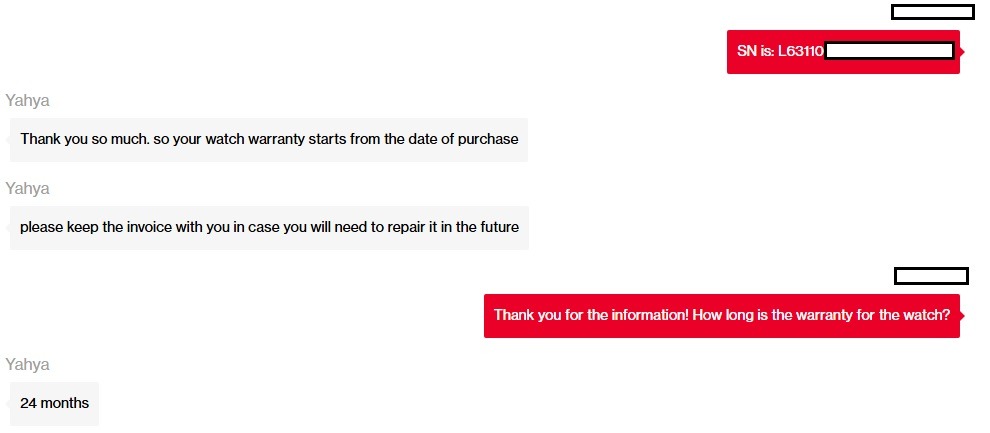Click the 24 months reply bubble

[x=55, y=403]
